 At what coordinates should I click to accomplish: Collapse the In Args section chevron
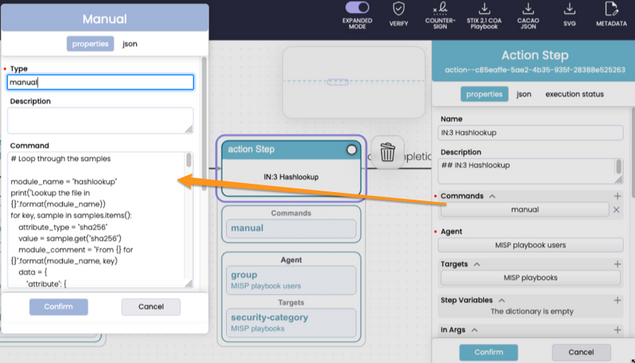point(474,330)
